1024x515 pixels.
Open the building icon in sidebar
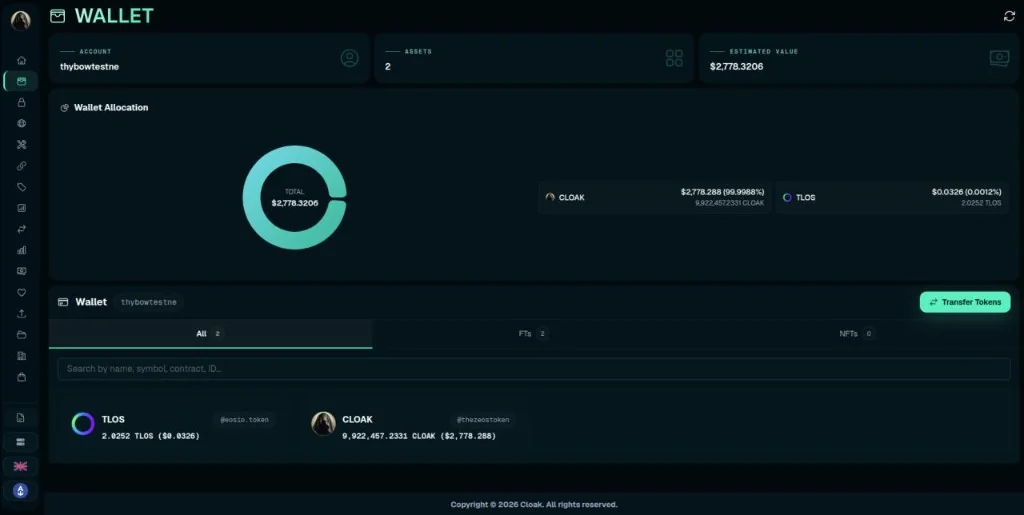tap(22, 356)
